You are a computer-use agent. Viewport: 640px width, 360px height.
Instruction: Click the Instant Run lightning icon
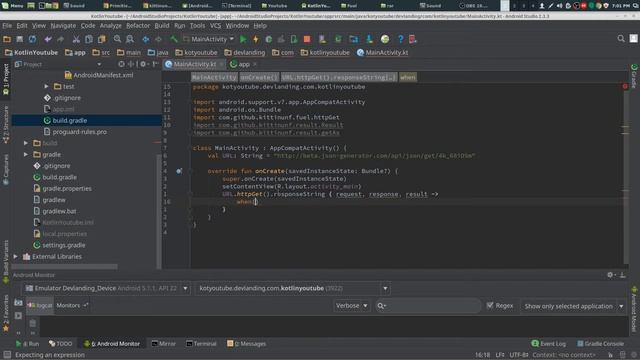256,39
